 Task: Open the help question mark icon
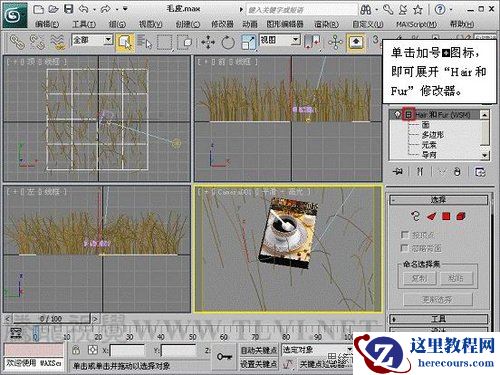coord(440,10)
